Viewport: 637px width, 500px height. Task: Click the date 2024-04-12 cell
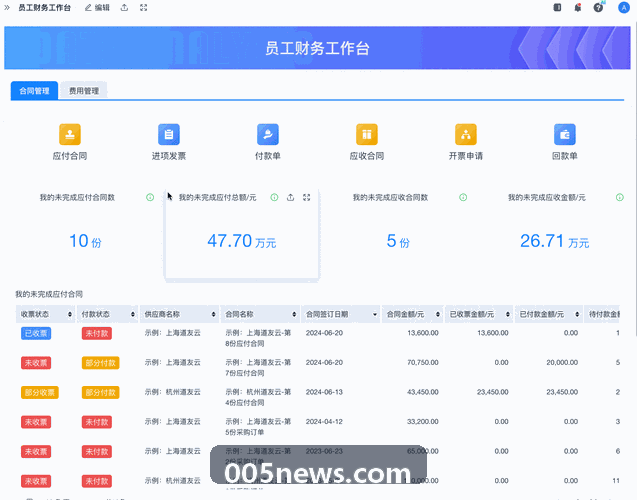(x=324, y=422)
